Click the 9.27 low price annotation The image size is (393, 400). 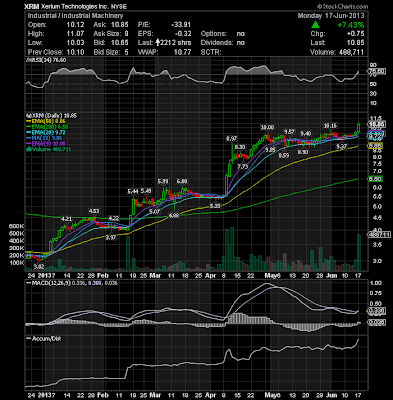click(341, 147)
